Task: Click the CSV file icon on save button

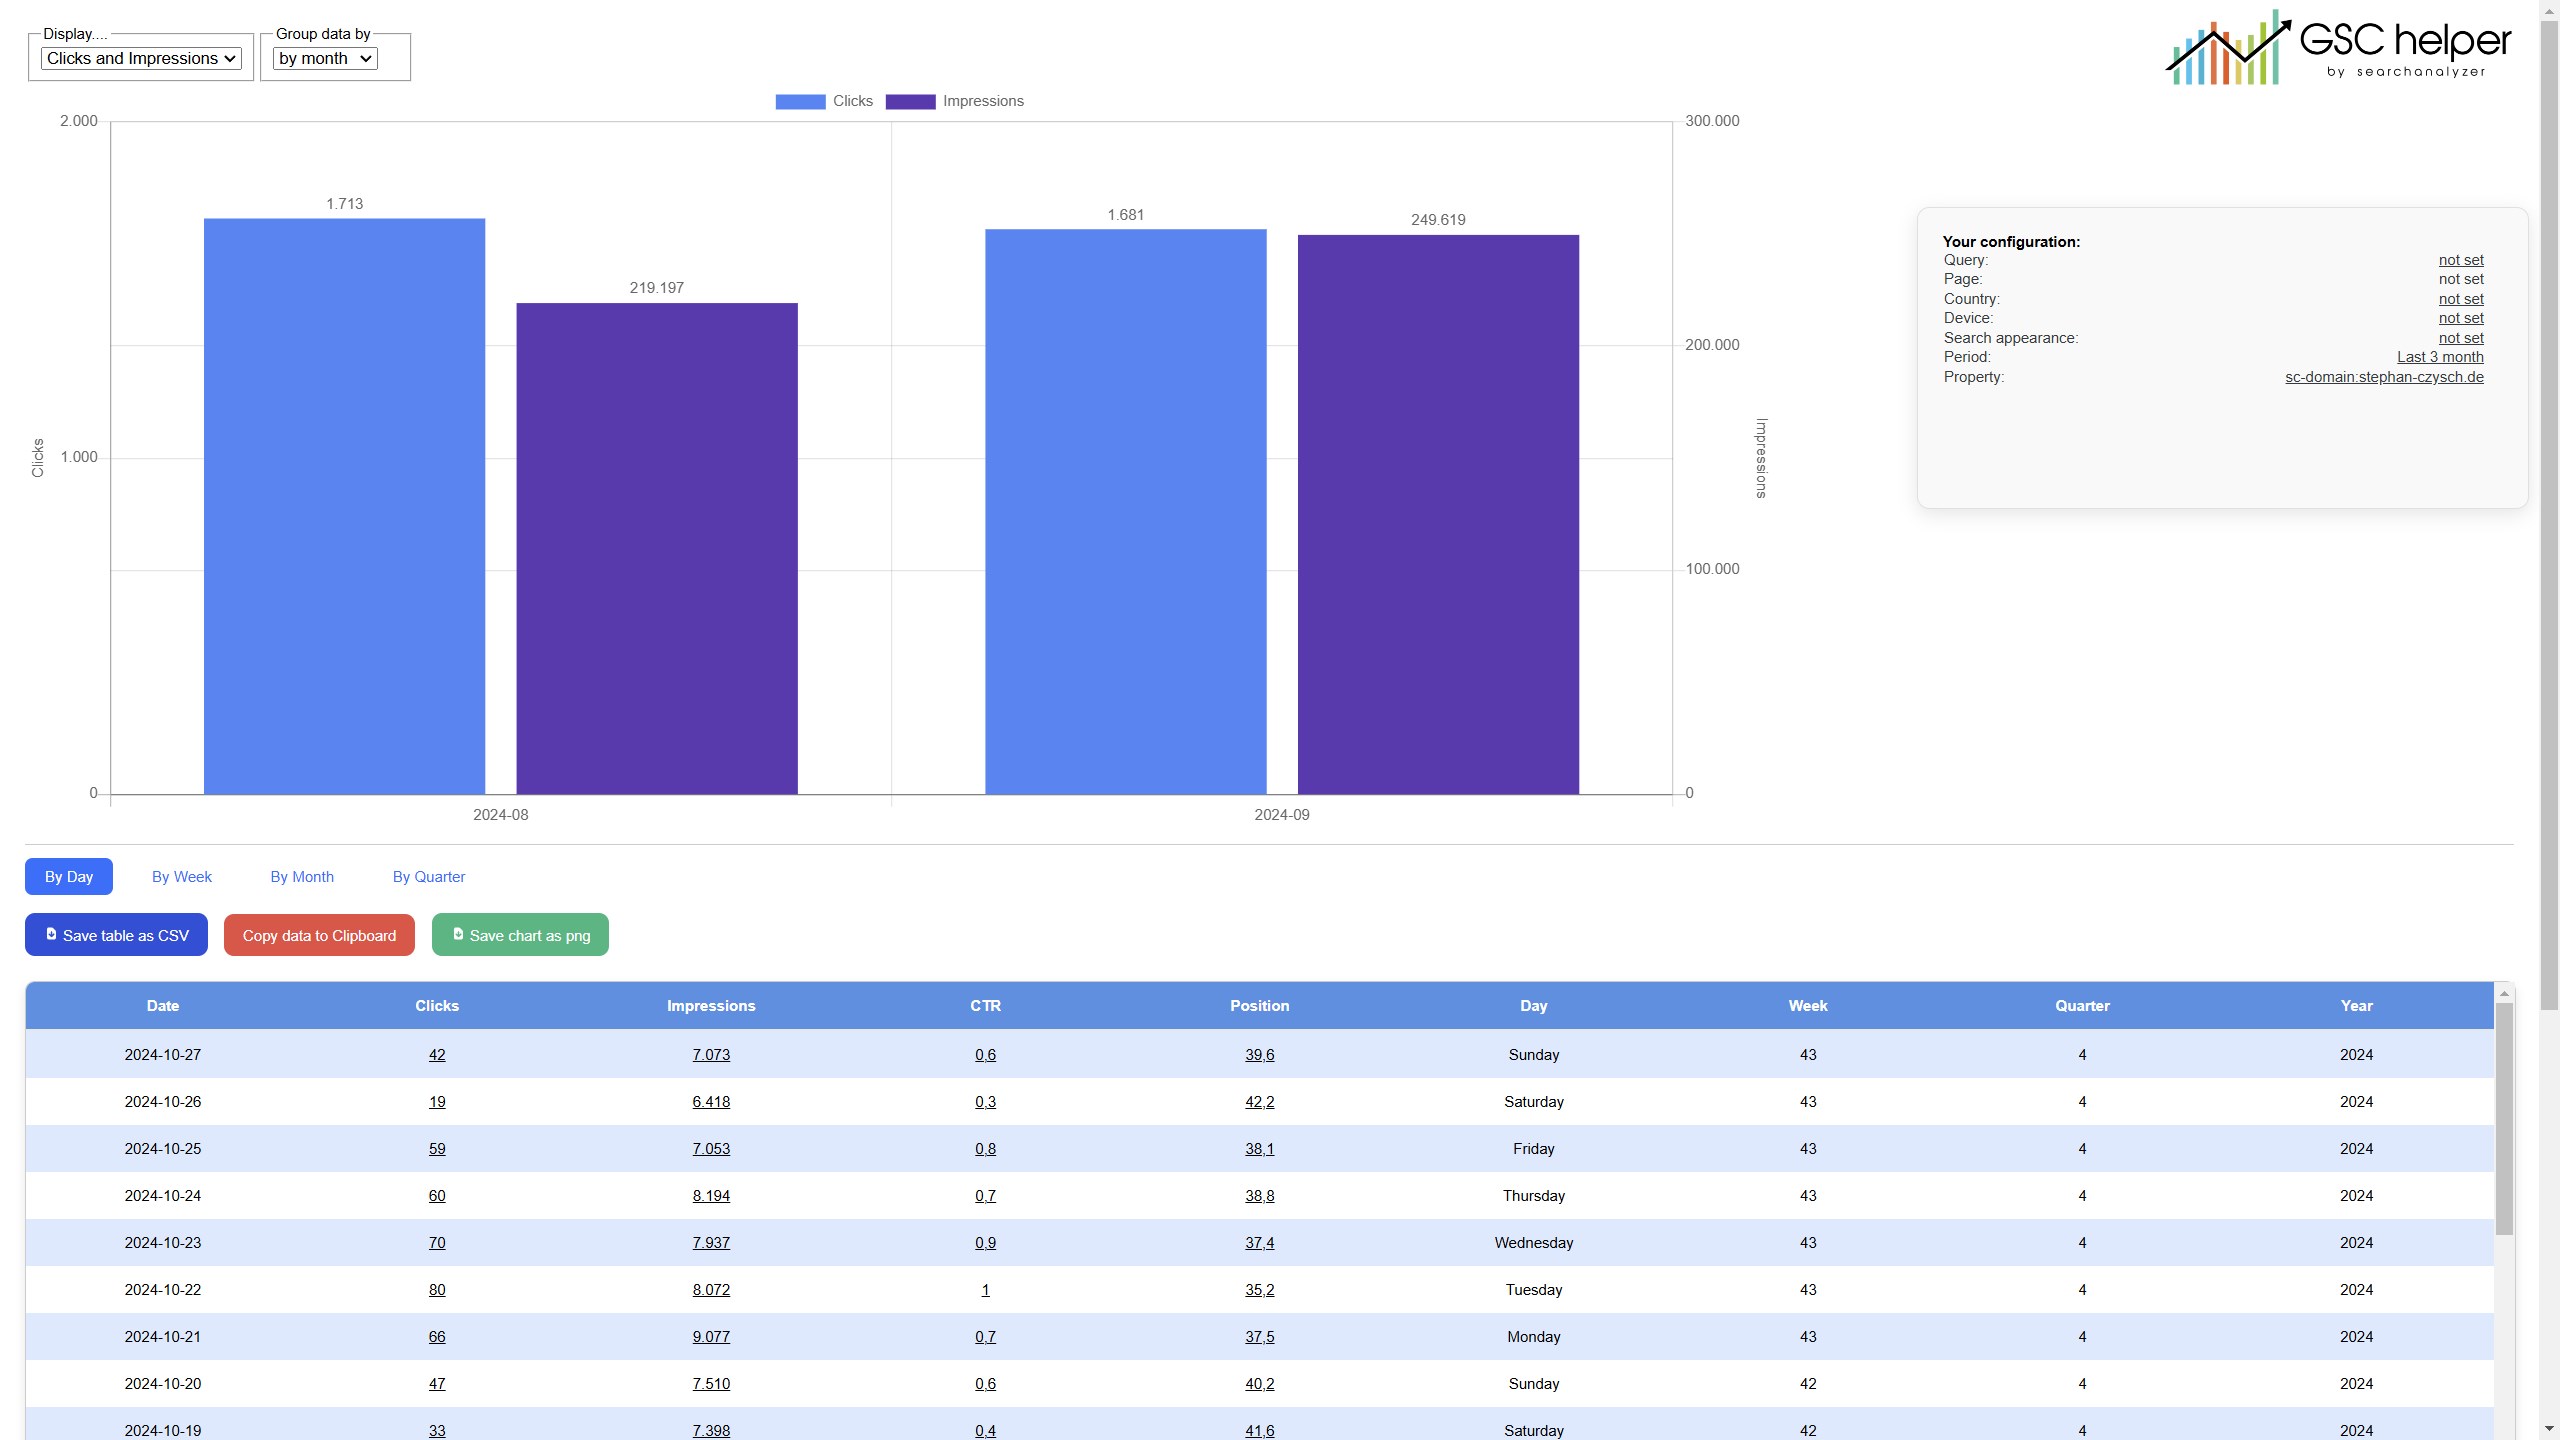Action: (51, 933)
